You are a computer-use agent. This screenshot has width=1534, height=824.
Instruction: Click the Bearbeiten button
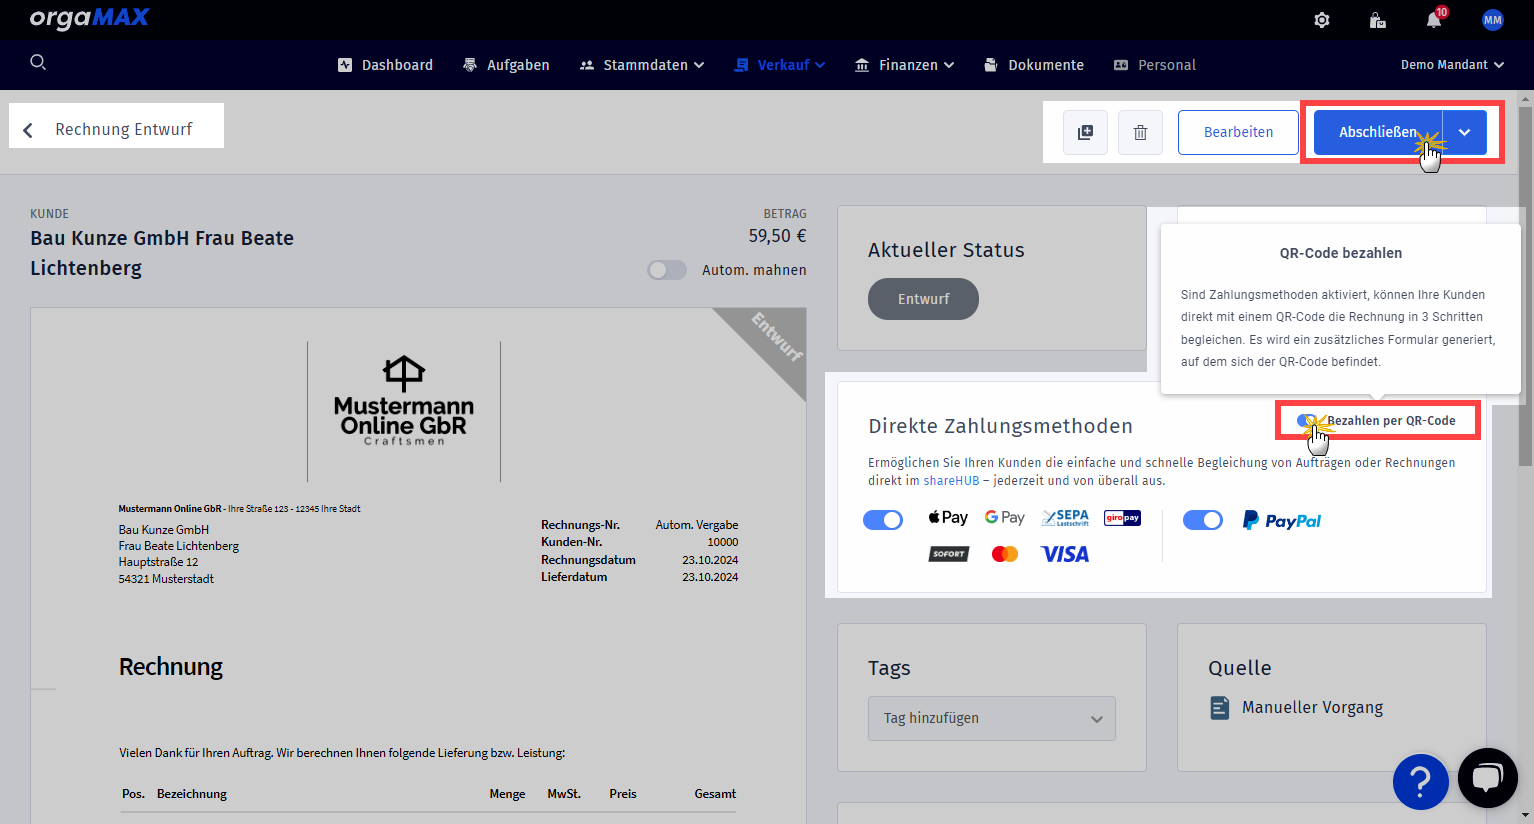[x=1238, y=132]
